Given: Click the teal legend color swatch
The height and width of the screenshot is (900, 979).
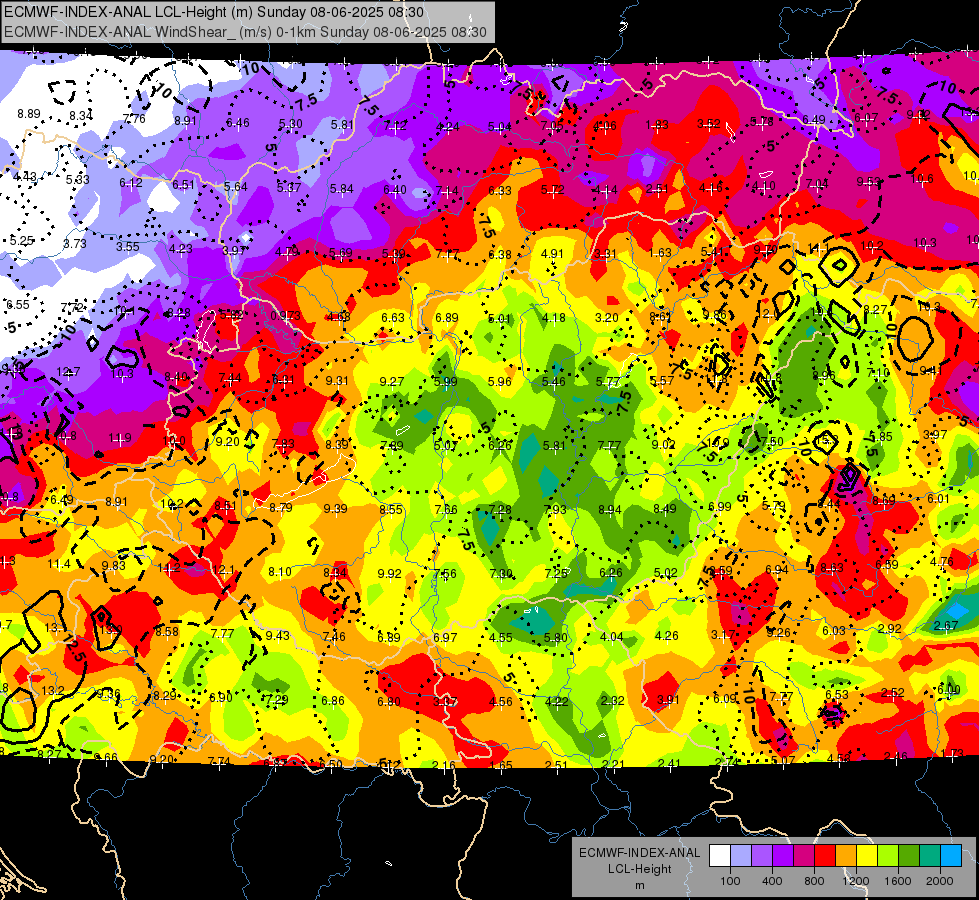Looking at the screenshot, I should [930, 856].
